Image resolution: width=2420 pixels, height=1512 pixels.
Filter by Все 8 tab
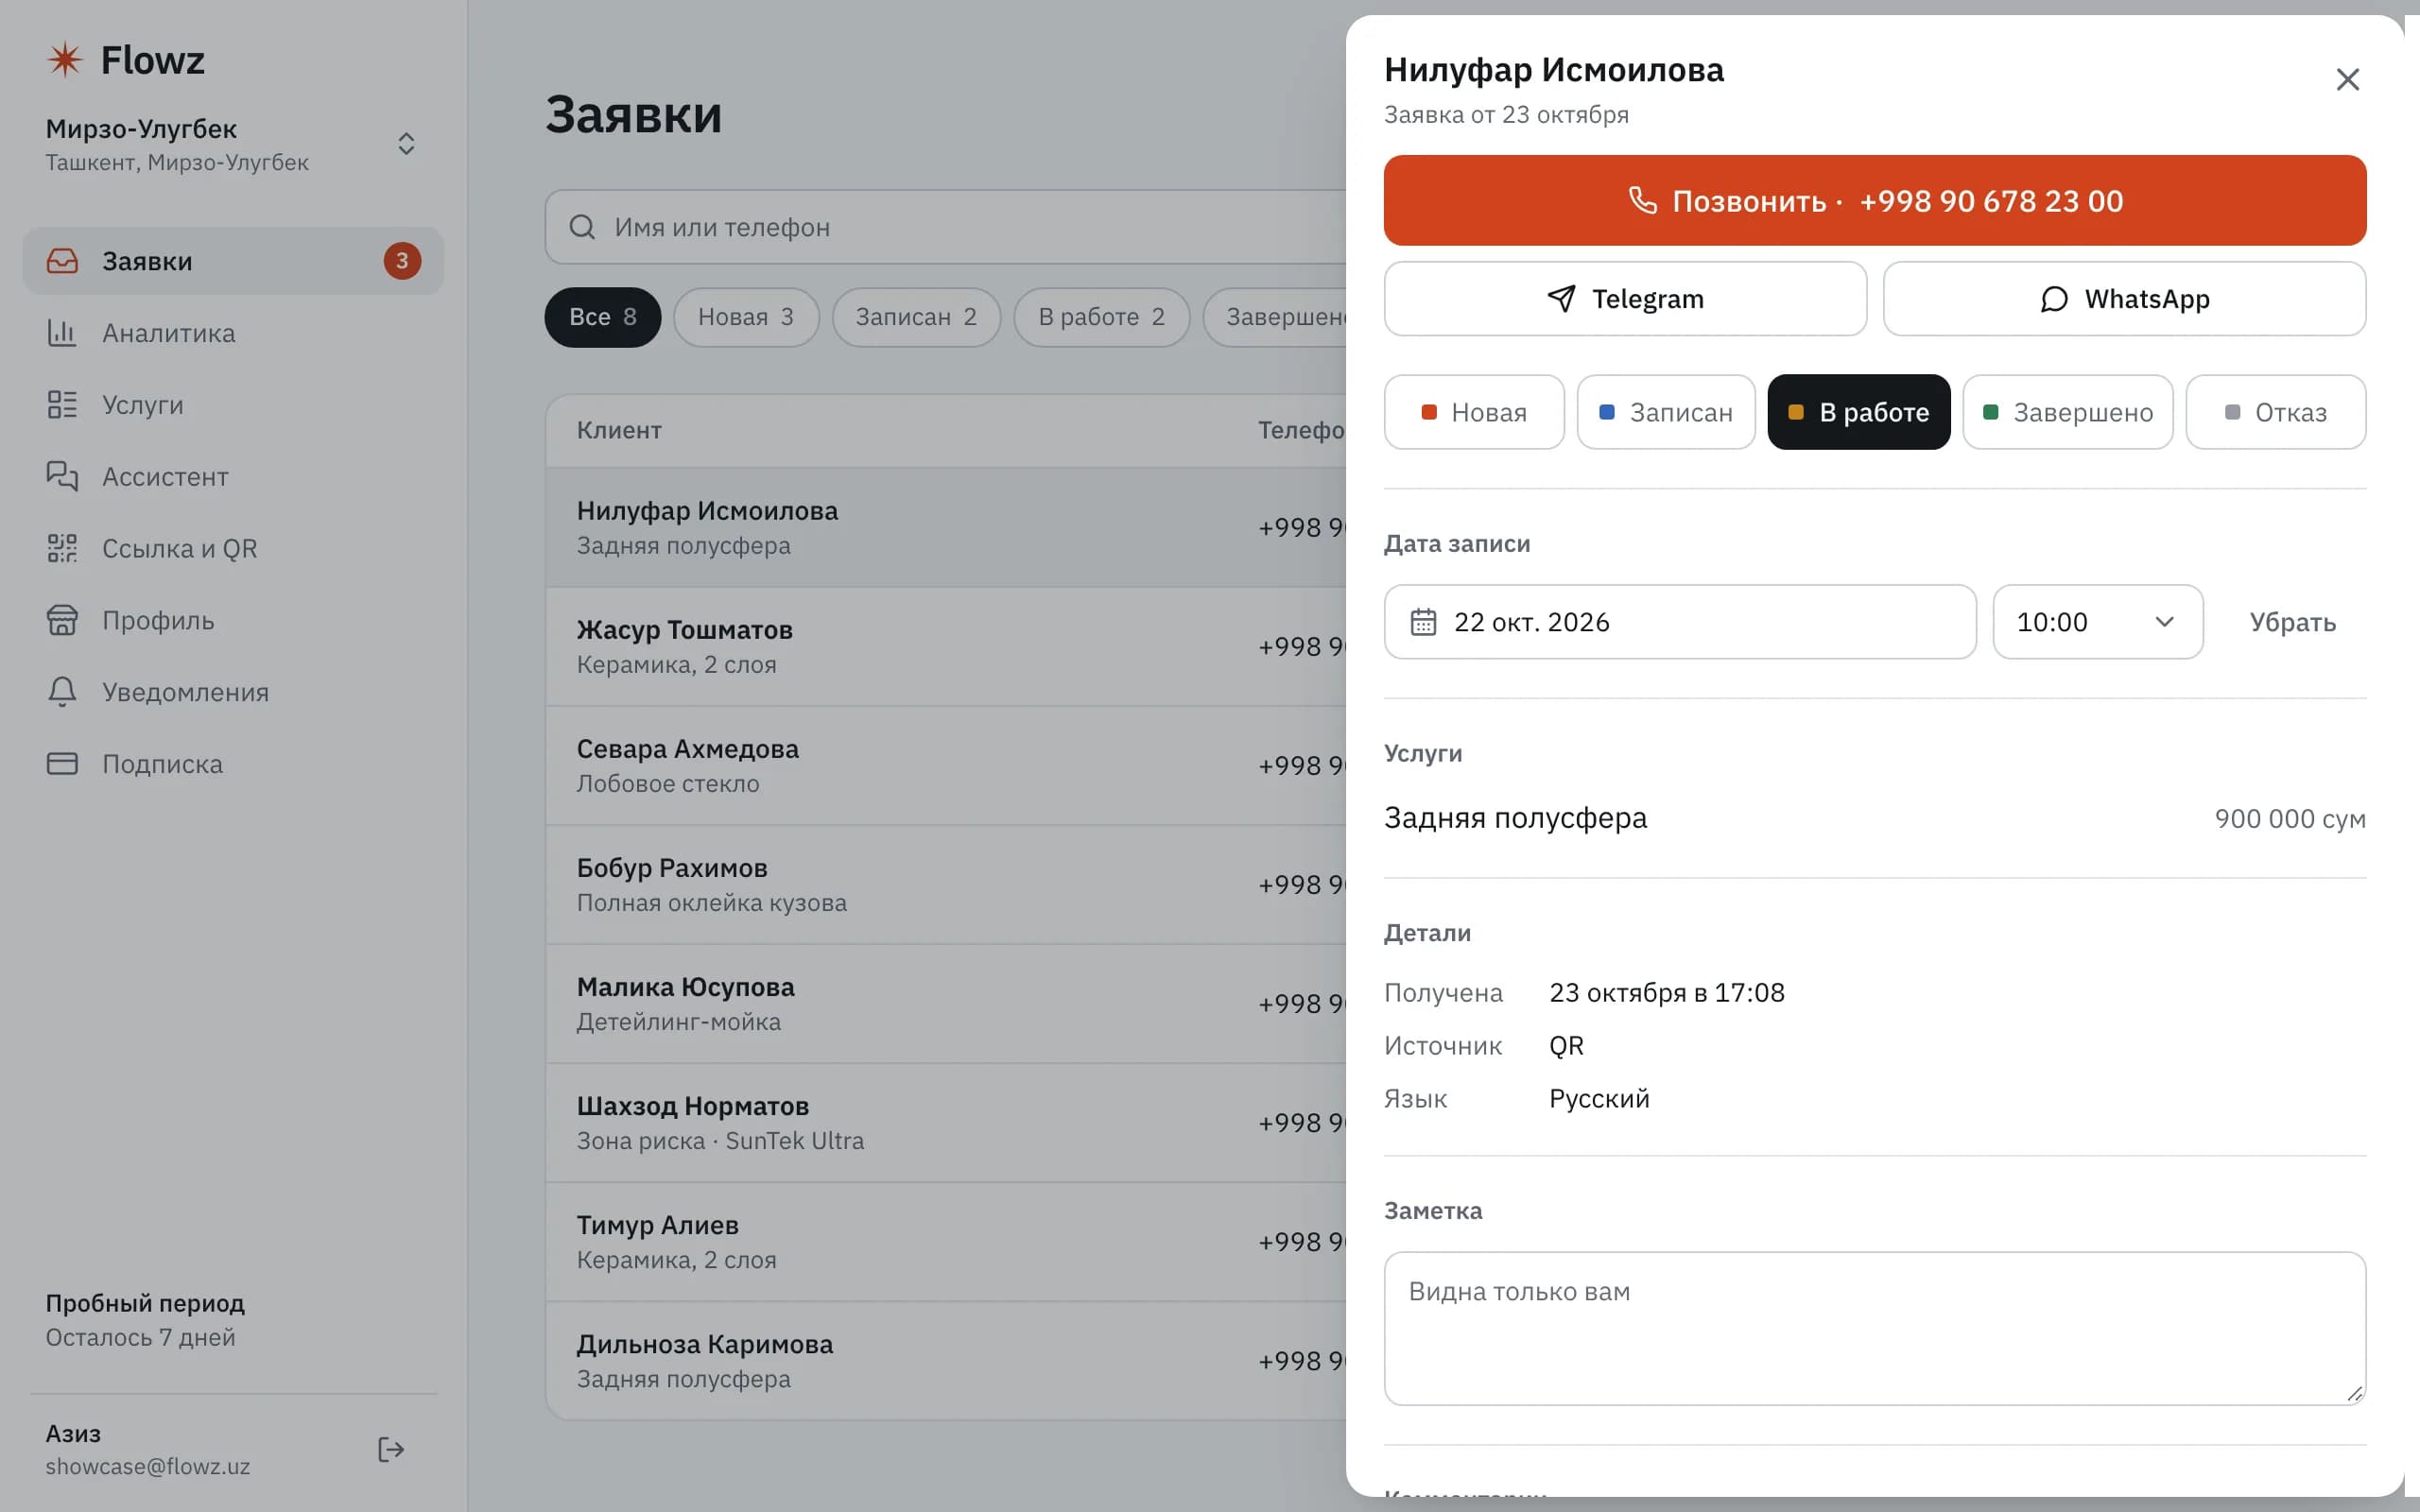[x=603, y=317]
